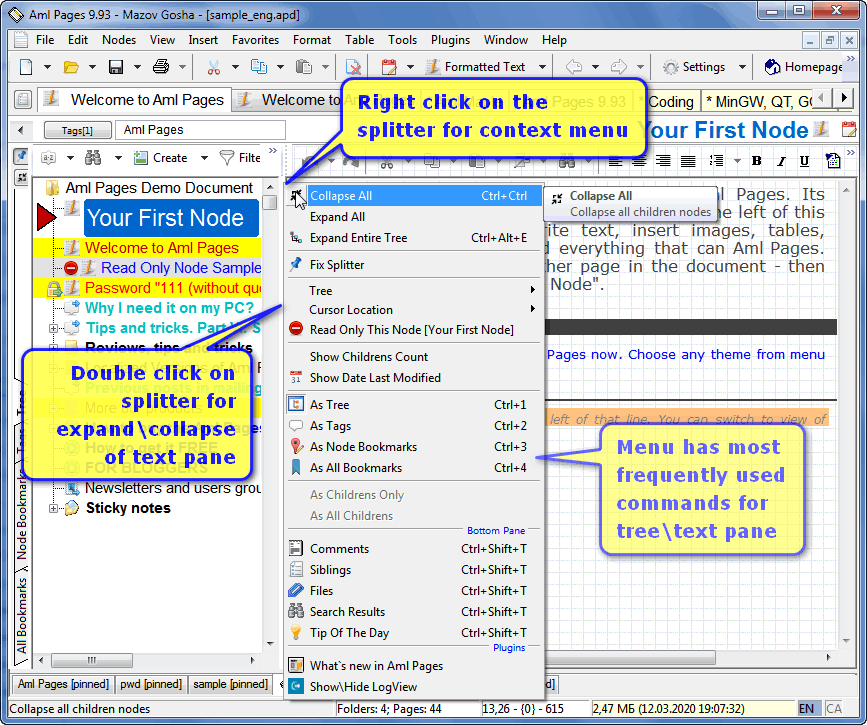Select the As Tags view option

(x=414, y=426)
